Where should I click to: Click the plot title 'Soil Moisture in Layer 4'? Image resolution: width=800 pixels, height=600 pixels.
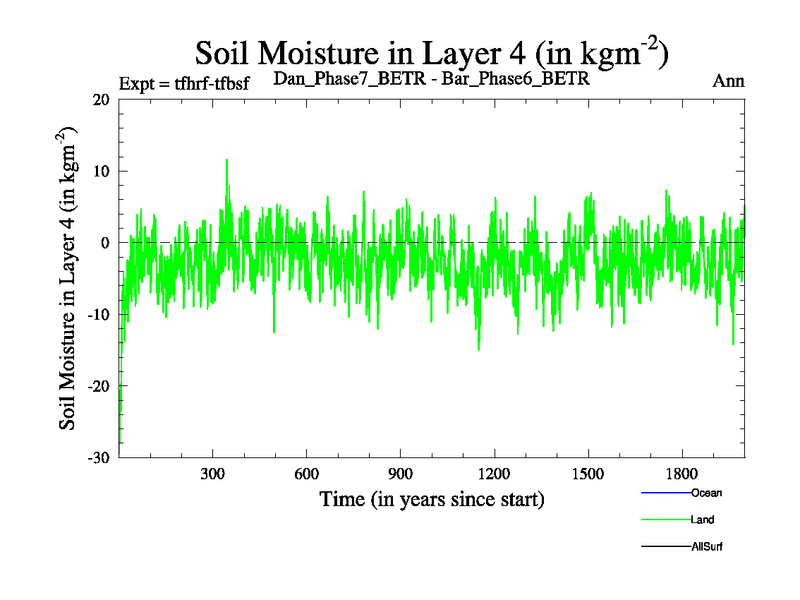tap(430, 52)
